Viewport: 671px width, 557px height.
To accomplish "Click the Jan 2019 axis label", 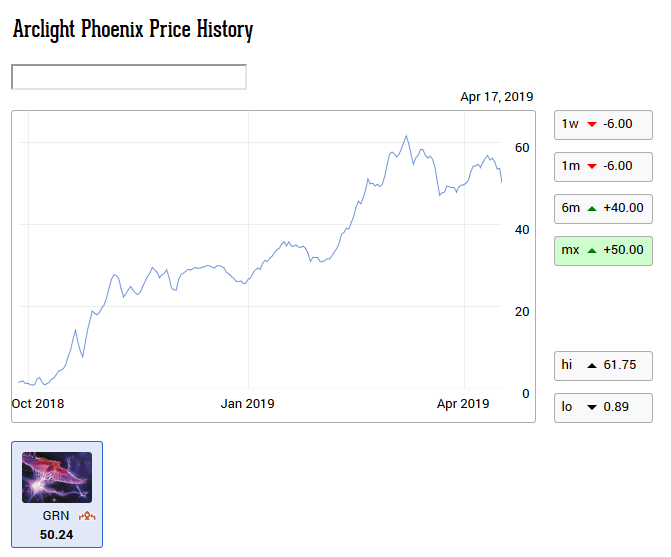I will (247, 404).
